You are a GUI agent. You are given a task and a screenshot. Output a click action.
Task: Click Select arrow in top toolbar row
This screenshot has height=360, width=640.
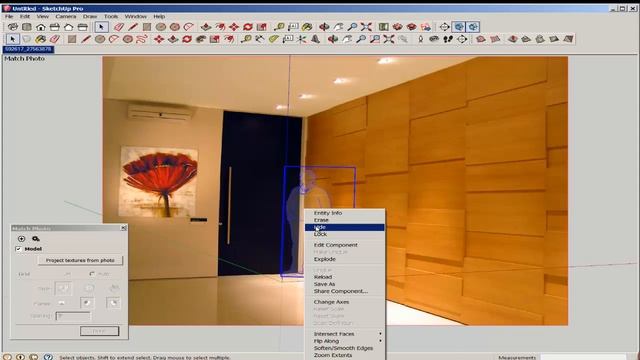tap(101, 27)
